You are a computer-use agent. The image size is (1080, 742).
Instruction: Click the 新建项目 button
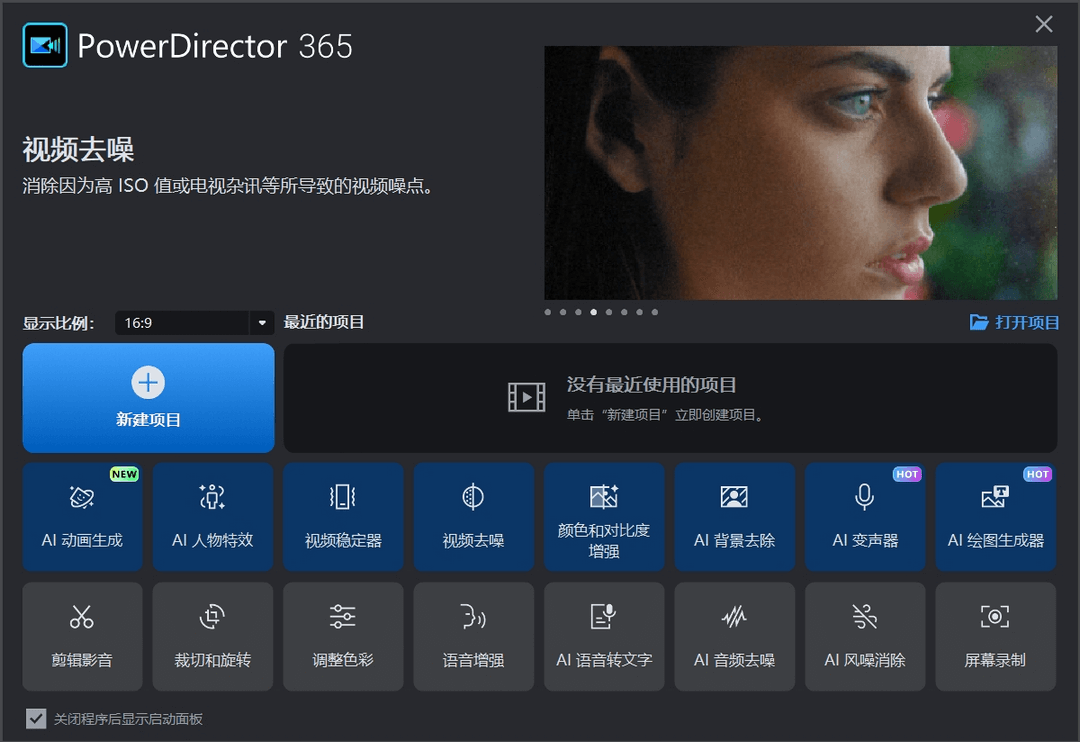tap(148, 397)
